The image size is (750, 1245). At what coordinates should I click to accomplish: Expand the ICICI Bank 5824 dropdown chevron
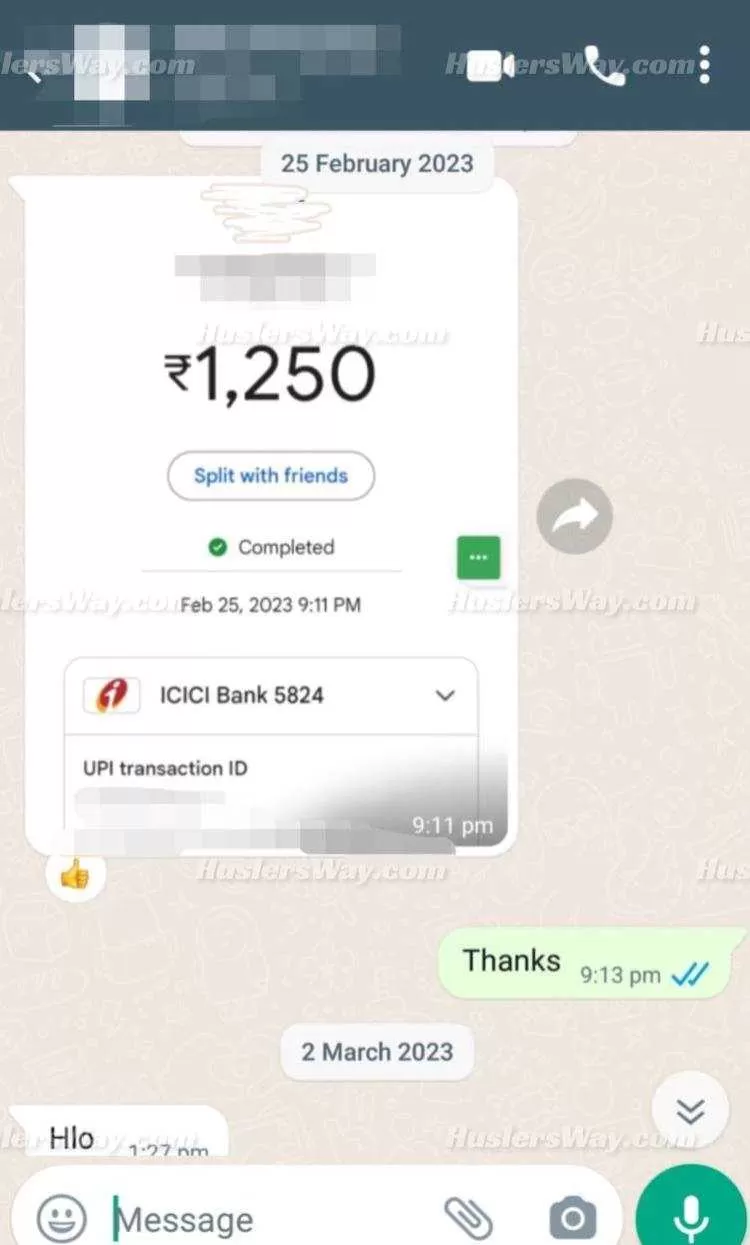pos(446,696)
